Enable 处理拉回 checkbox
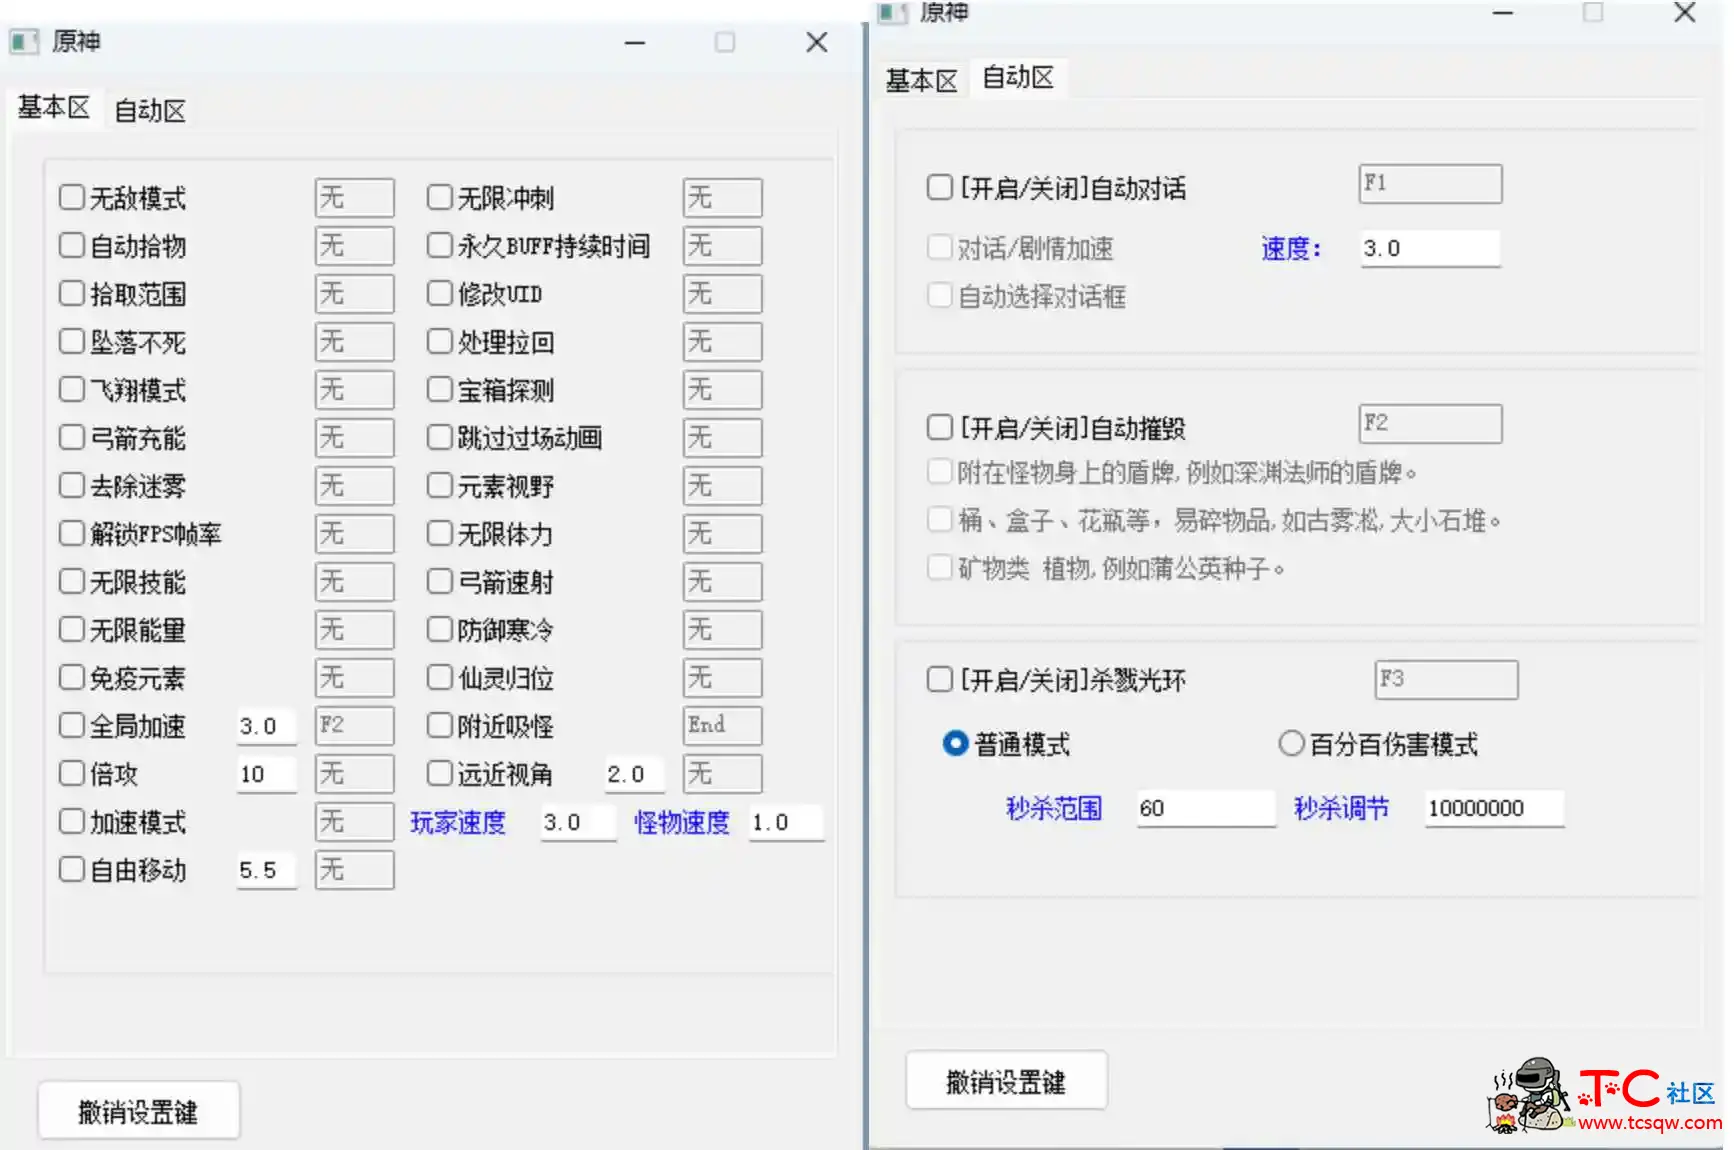Image resolution: width=1734 pixels, height=1150 pixels. click(440, 341)
